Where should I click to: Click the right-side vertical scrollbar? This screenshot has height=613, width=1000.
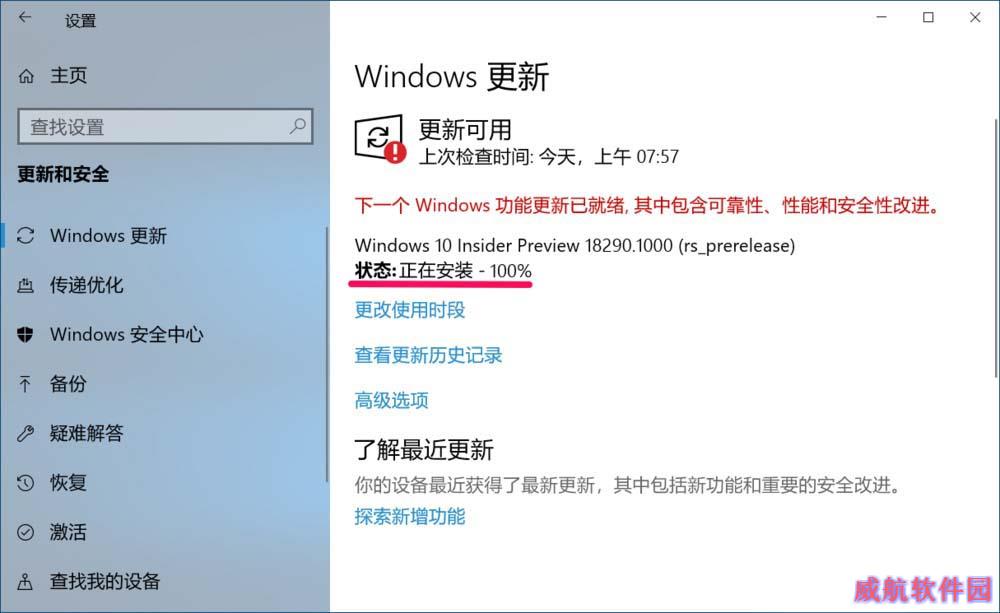tap(996, 249)
